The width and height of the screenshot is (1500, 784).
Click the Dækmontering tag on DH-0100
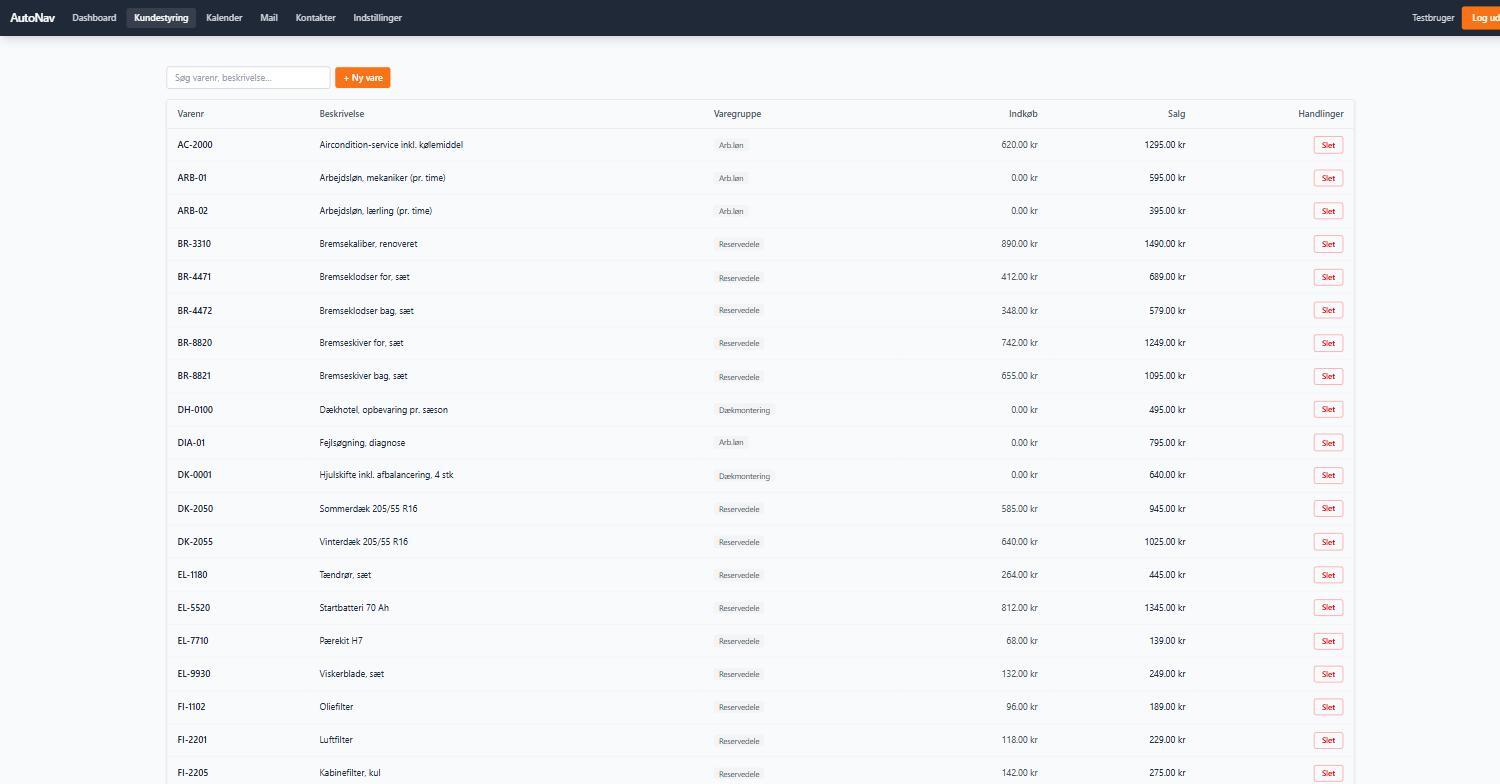point(744,410)
